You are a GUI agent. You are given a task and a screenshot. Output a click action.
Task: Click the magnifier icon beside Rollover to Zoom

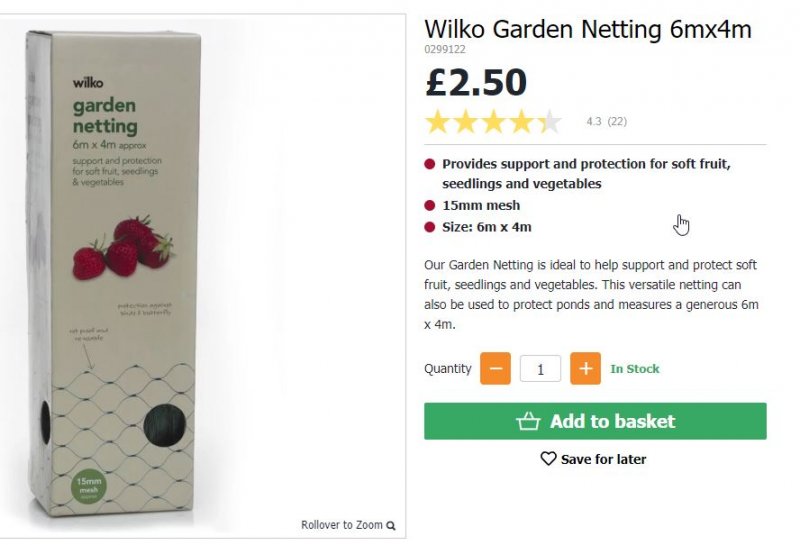click(x=391, y=525)
